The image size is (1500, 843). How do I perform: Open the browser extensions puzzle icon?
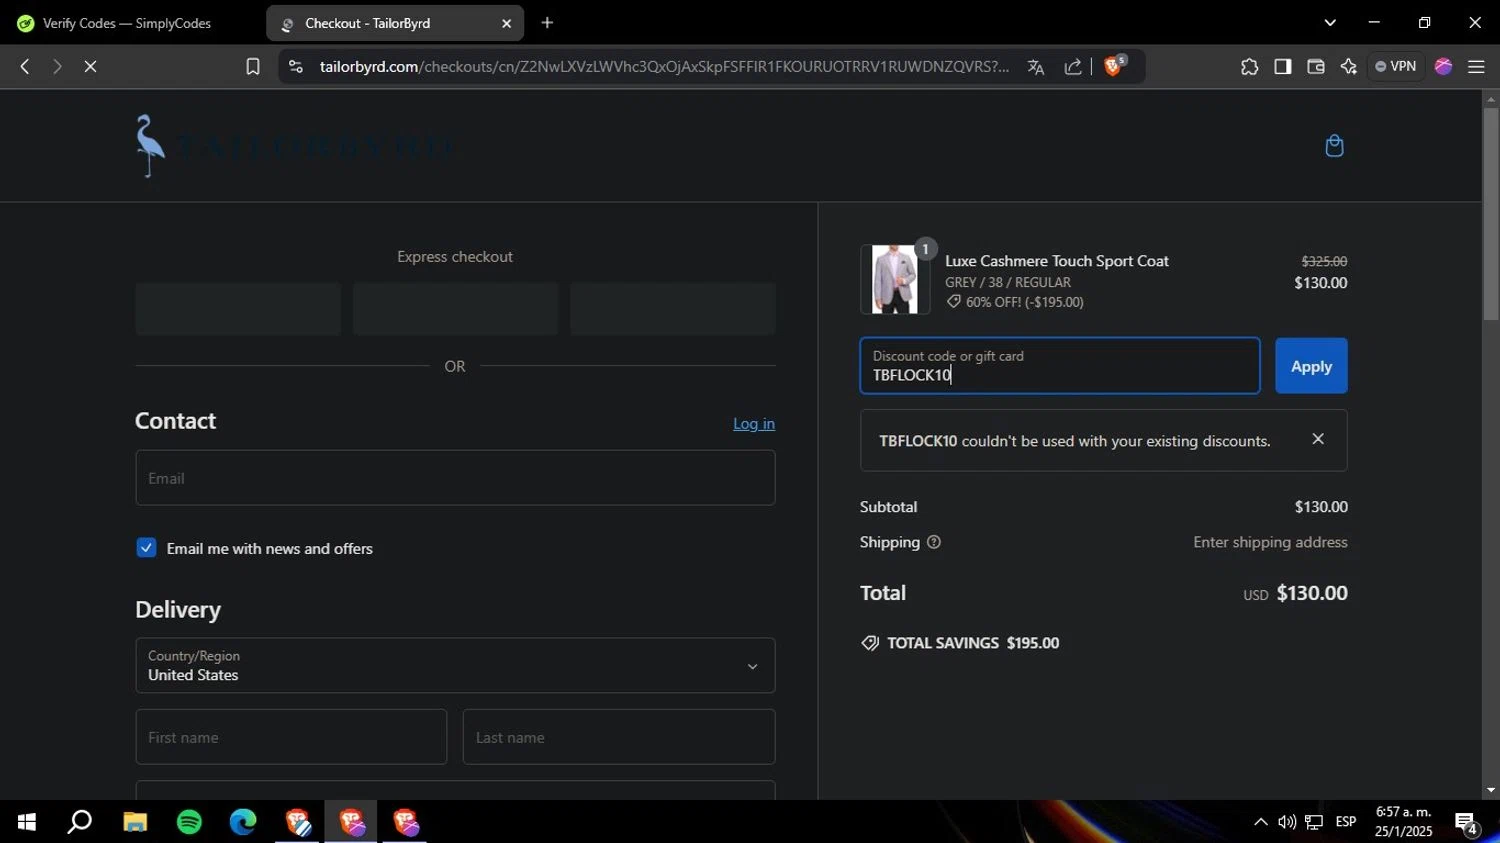click(1249, 67)
